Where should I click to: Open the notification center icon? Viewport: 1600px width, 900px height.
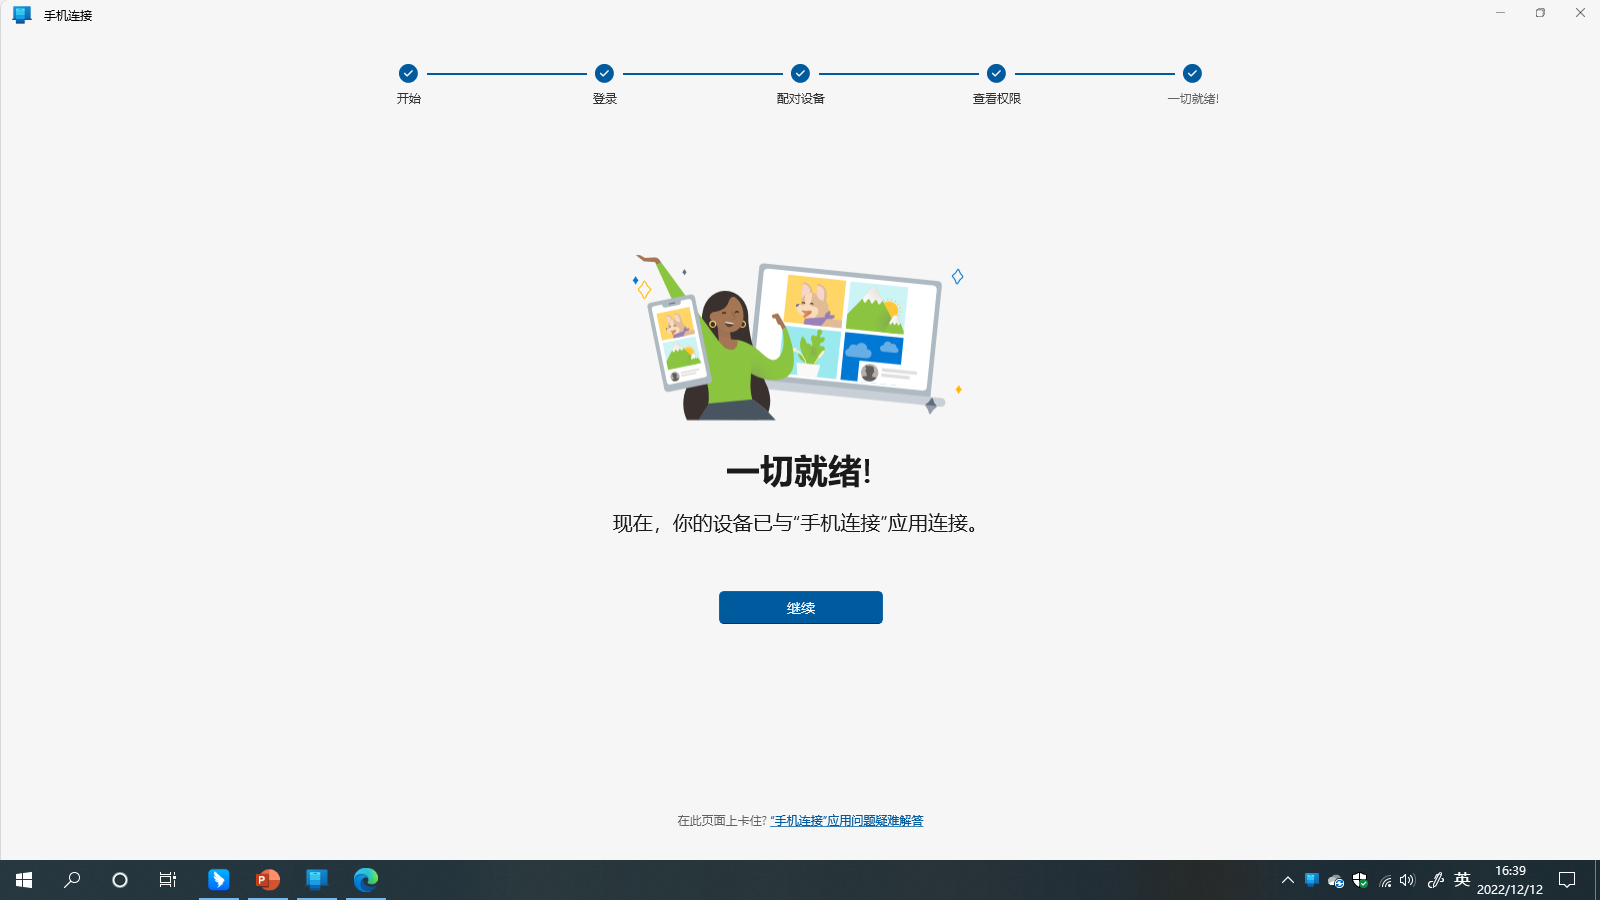coord(1567,880)
